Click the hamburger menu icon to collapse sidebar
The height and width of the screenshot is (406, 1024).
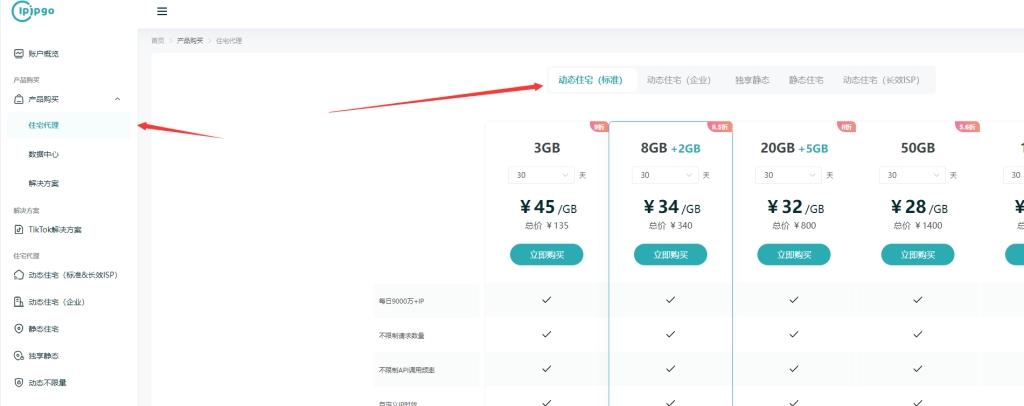click(162, 11)
